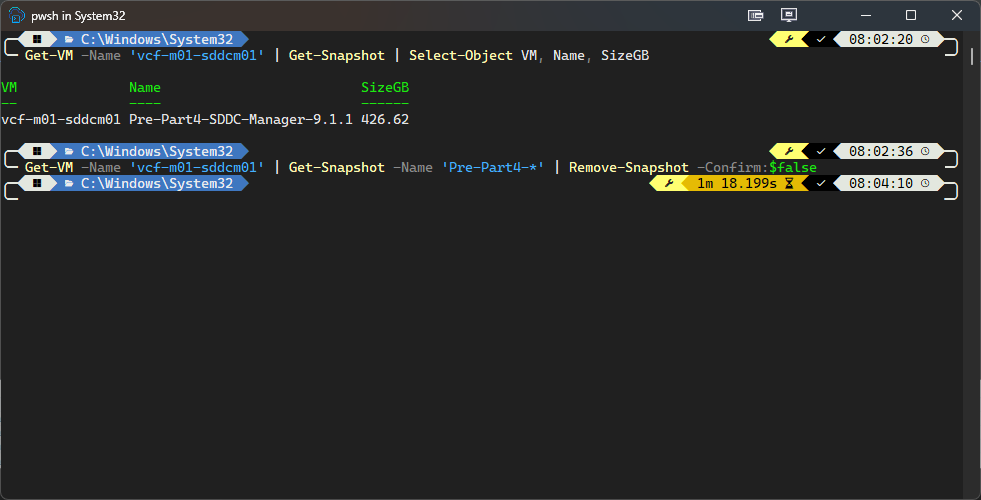Click the Windows logo in the 08:04:10 prompt
Image resolution: width=981 pixels, height=500 pixels.
pyautogui.click(x=38, y=183)
